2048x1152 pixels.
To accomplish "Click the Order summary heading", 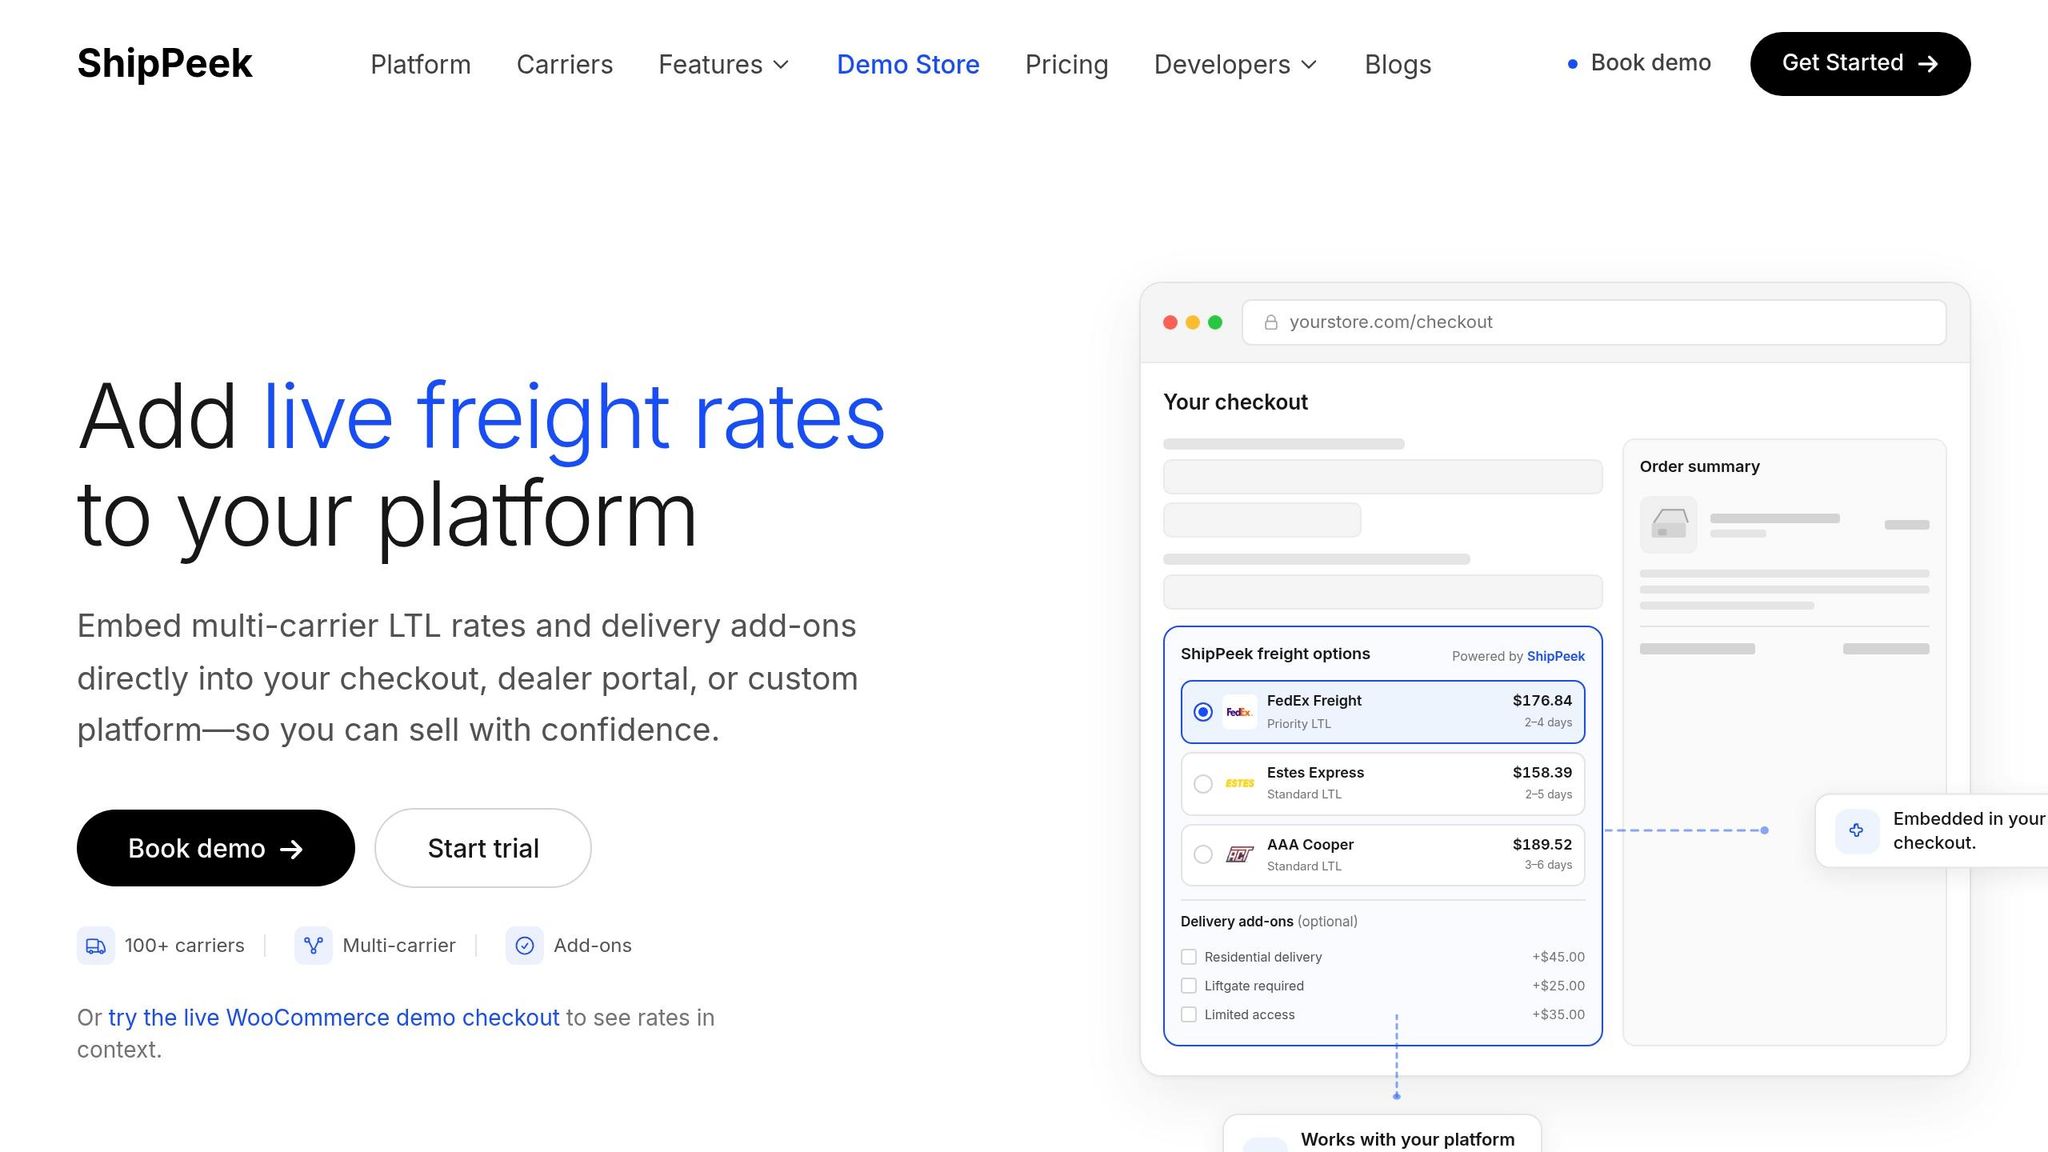I will coord(1700,466).
